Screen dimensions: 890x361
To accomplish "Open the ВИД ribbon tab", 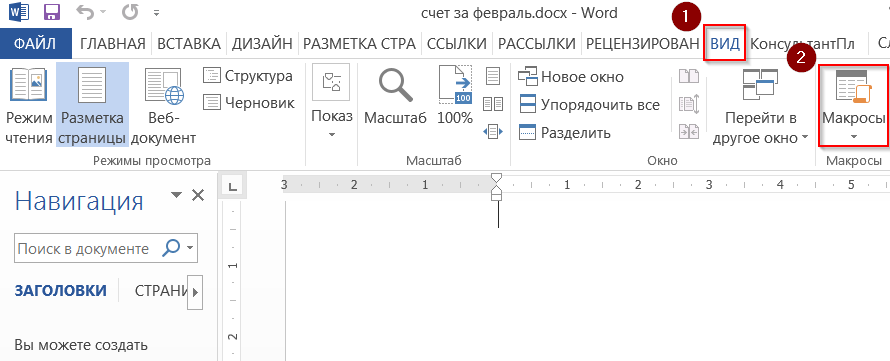I will (725, 44).
